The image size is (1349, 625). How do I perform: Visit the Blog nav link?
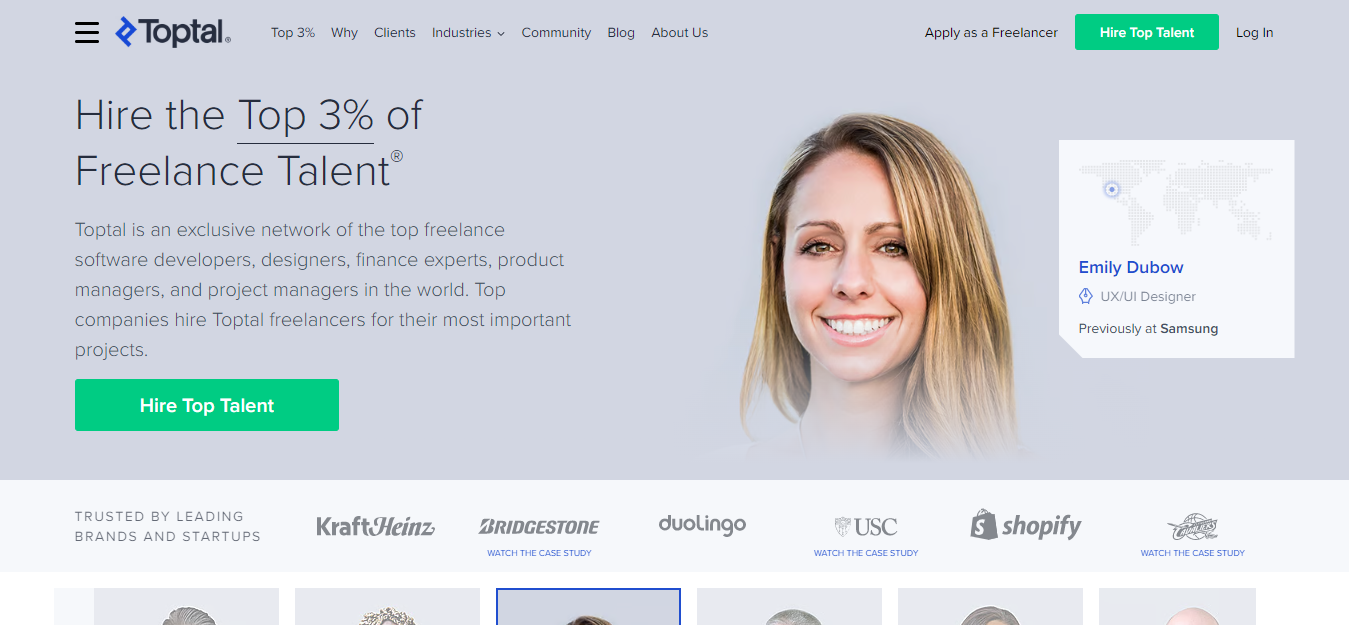pyautogui.click(x=621, y=33)
